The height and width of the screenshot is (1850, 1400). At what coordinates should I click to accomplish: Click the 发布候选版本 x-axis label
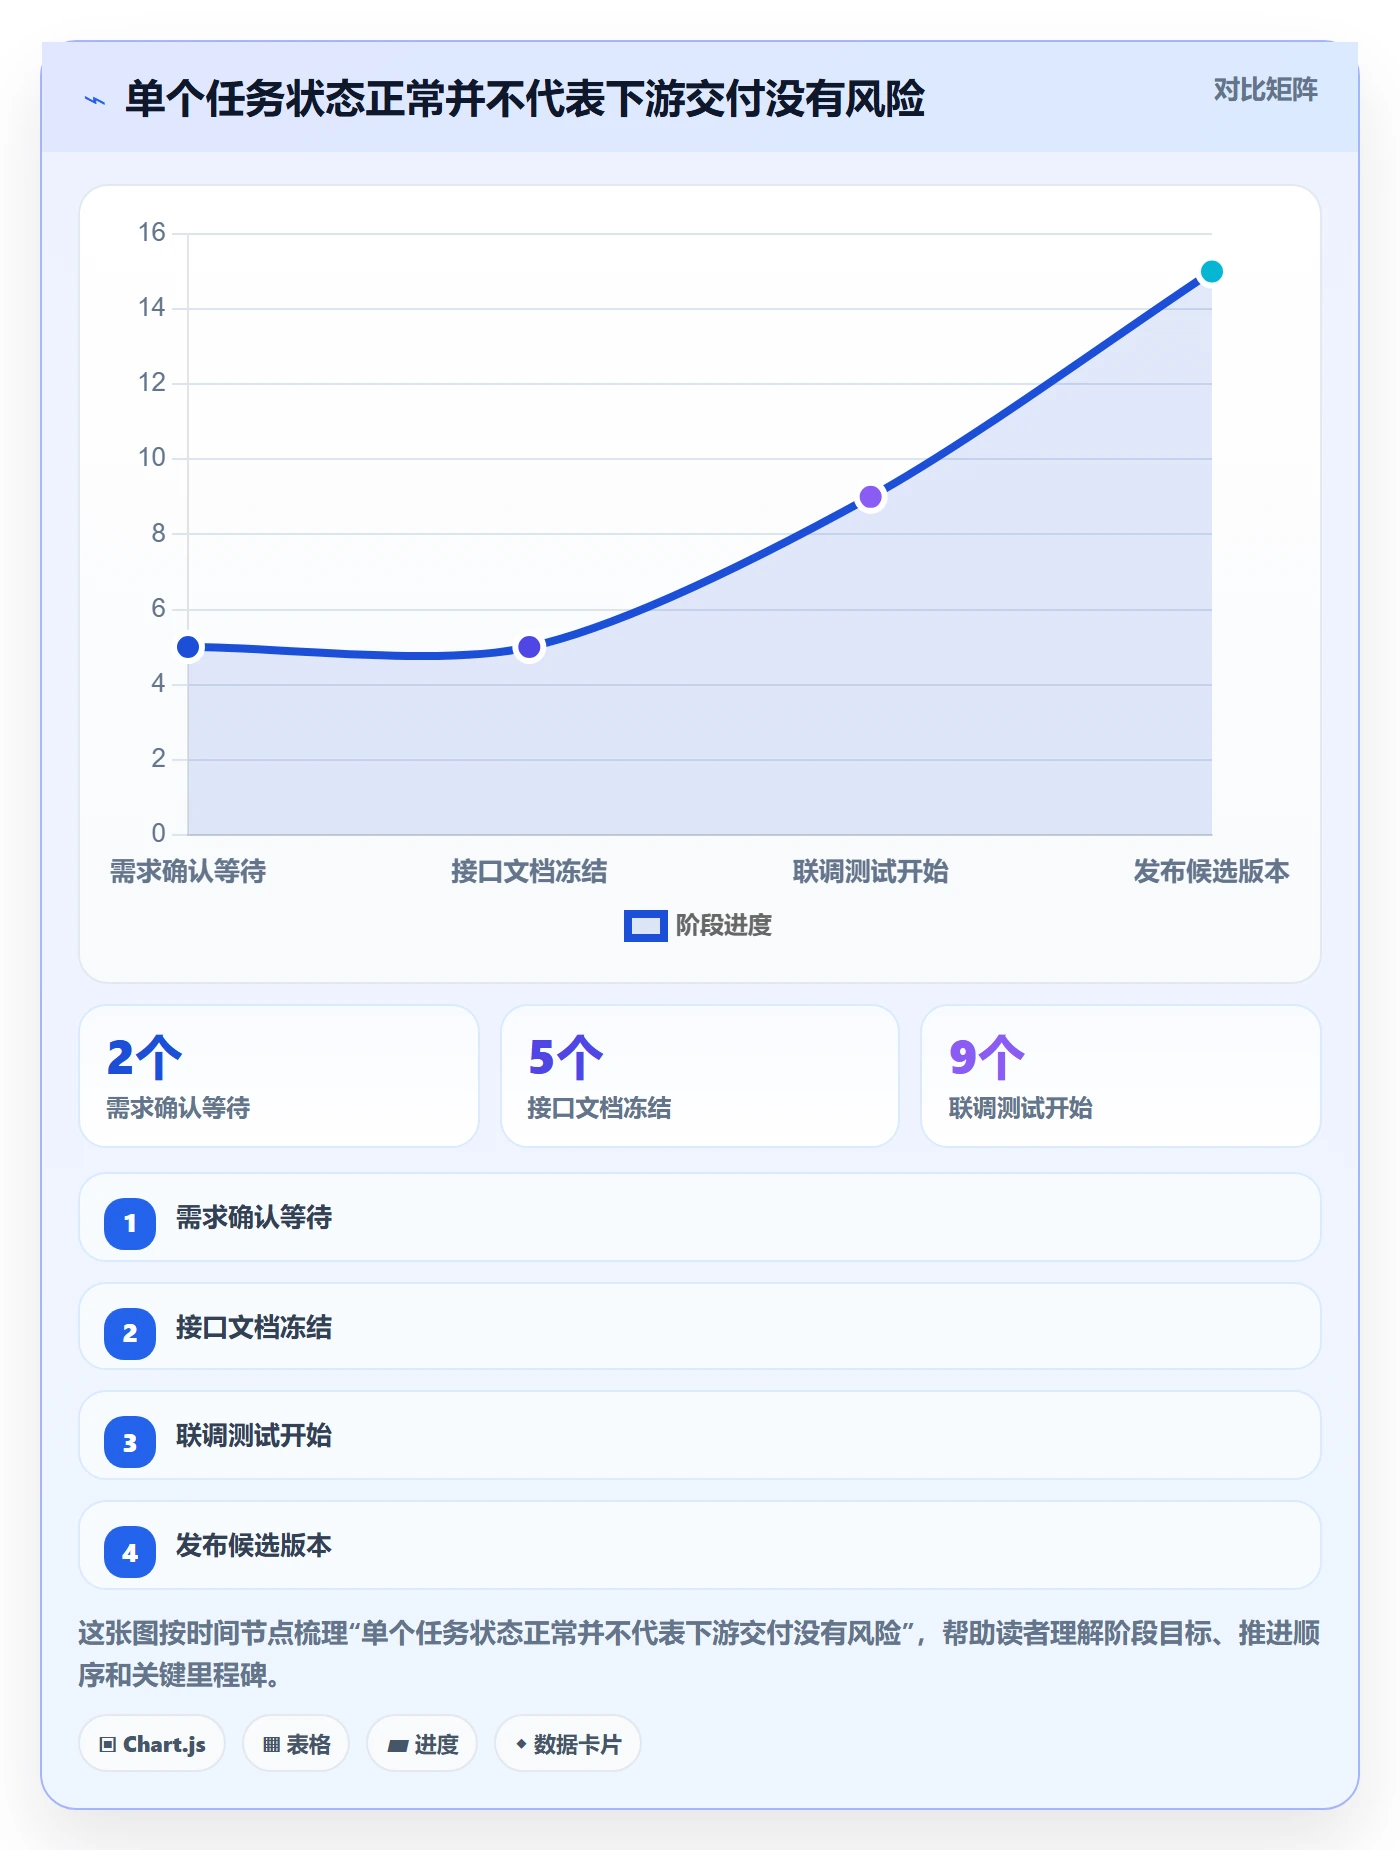pyautogui.click(x=1212, y=872)
